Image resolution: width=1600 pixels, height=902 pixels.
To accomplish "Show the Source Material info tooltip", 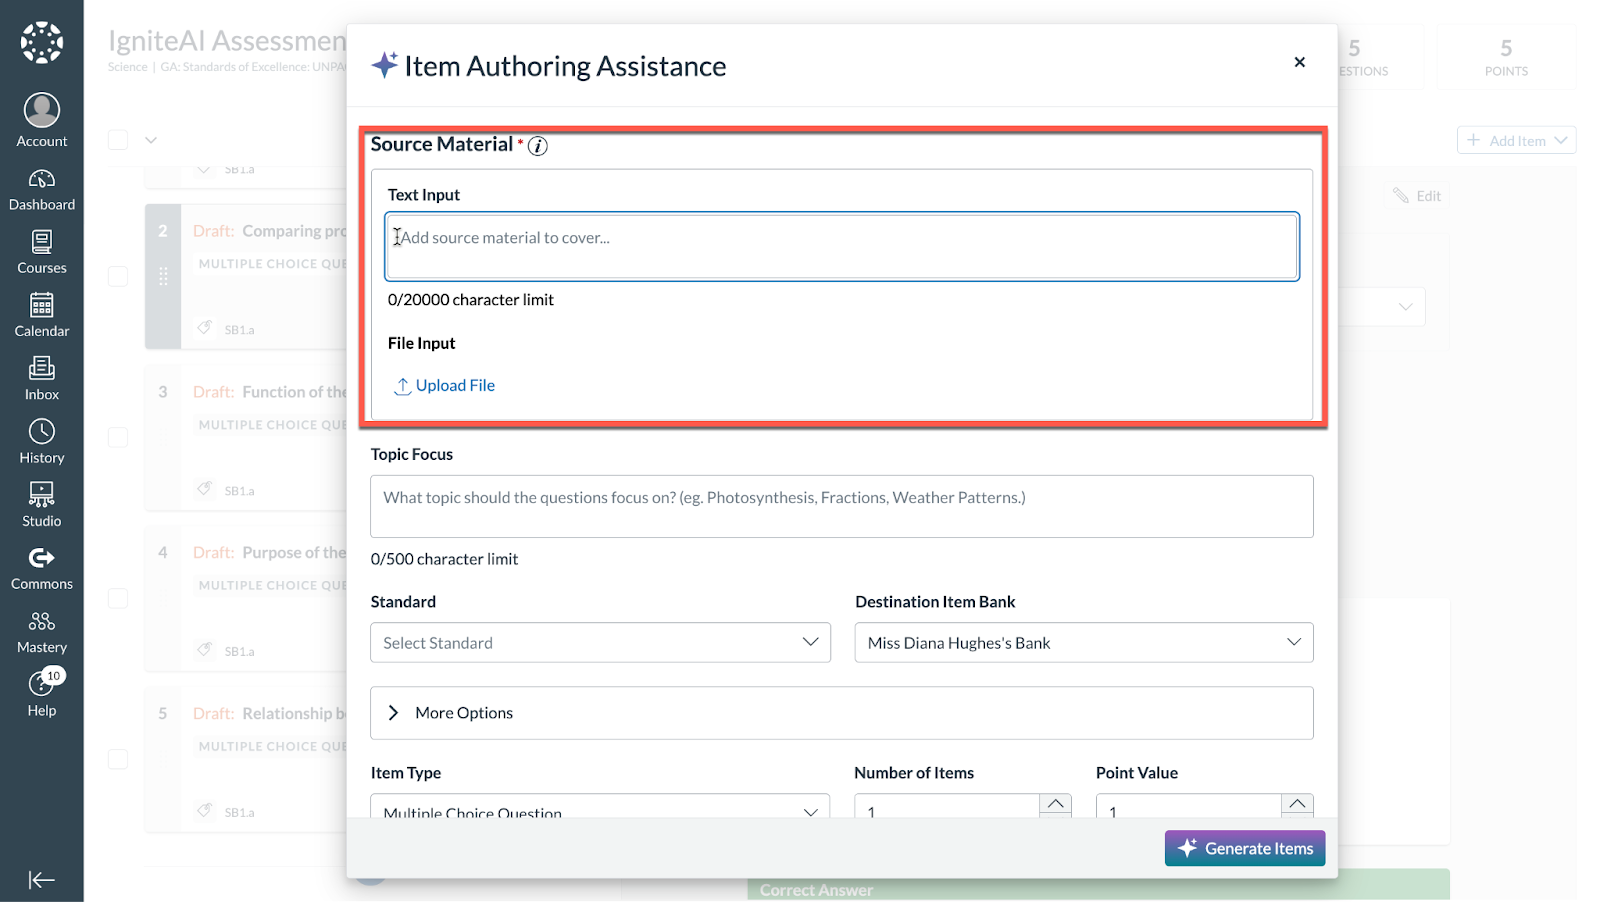I will (x=538, y=146).
